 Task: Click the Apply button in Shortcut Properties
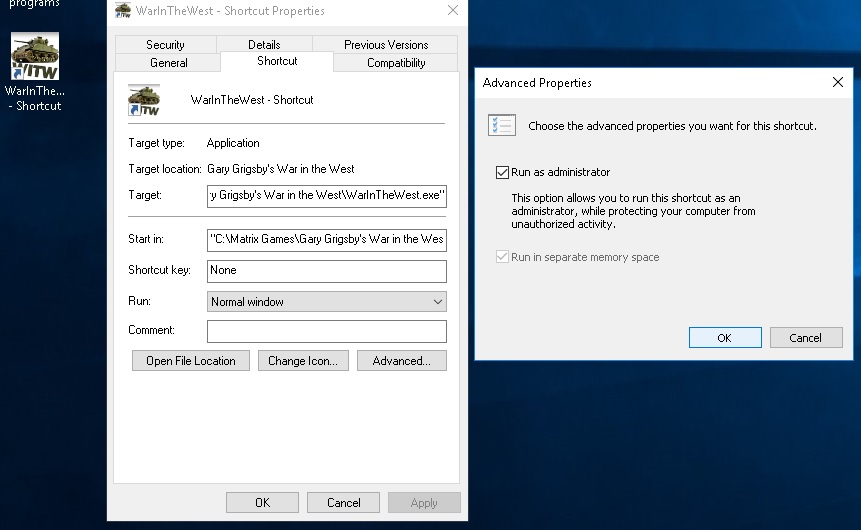tap(424, 503)
